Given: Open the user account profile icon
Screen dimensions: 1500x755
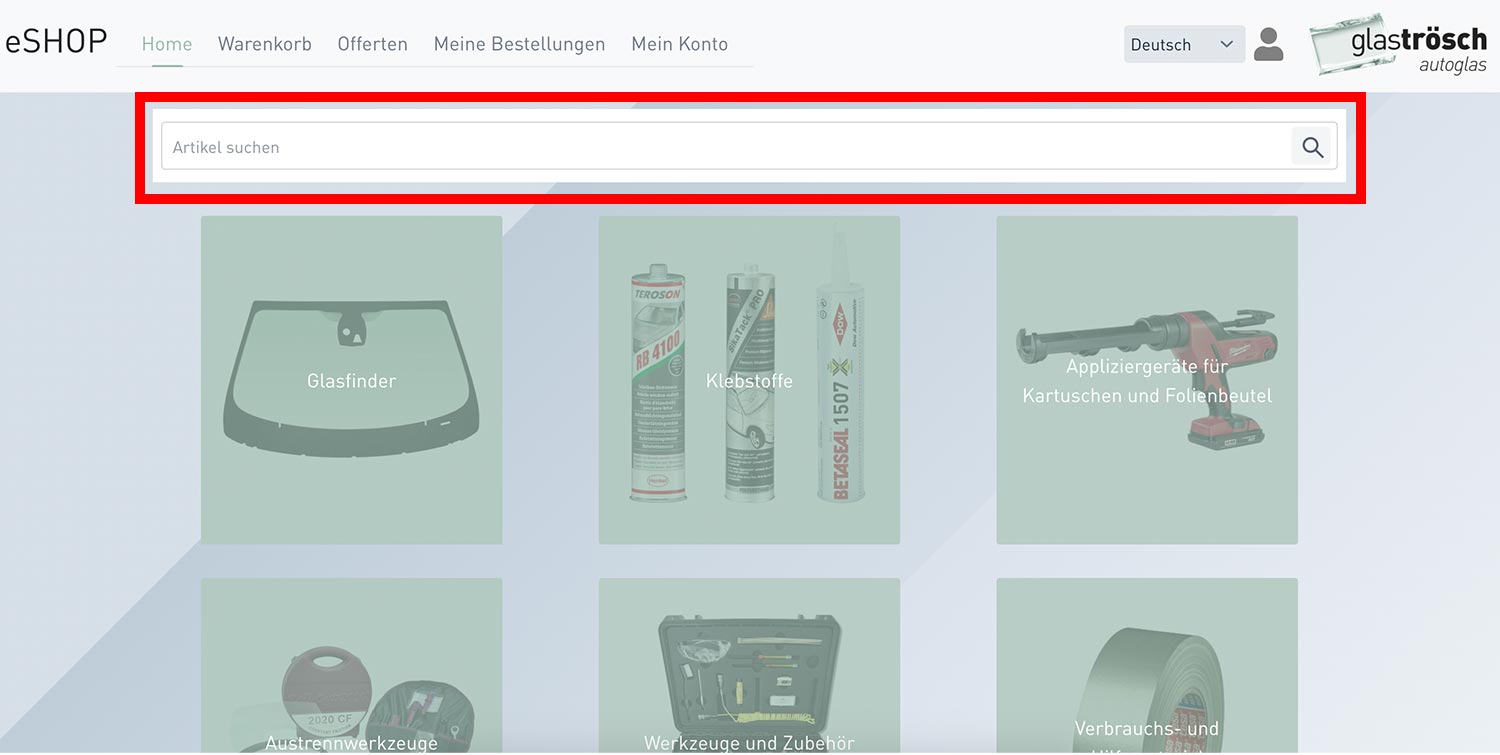Looking at the screenshot, I should 1268,44.
